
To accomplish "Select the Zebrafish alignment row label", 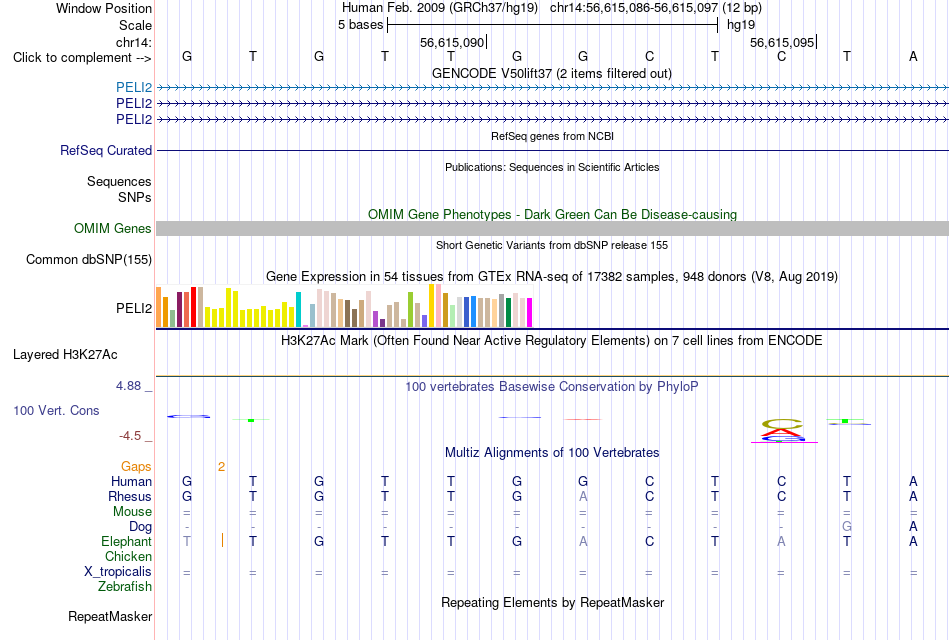I will pyautogui.click(x=125, y=586).
